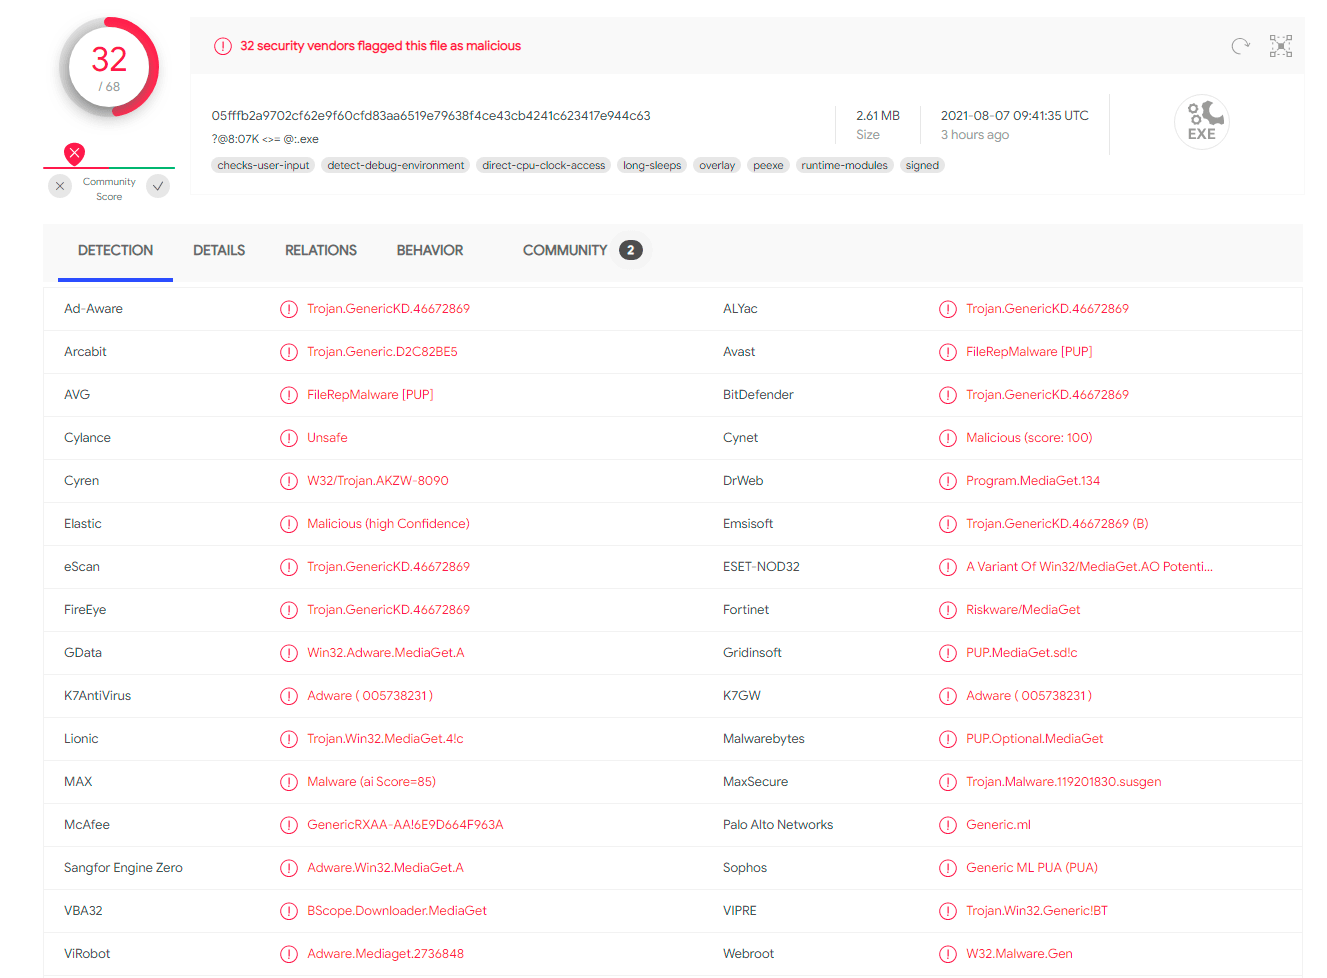1327x978 pixels.
Task: Click the Trojan.Malware.119201830.susgen result for MaxSecure
Action: point(1064,782)
